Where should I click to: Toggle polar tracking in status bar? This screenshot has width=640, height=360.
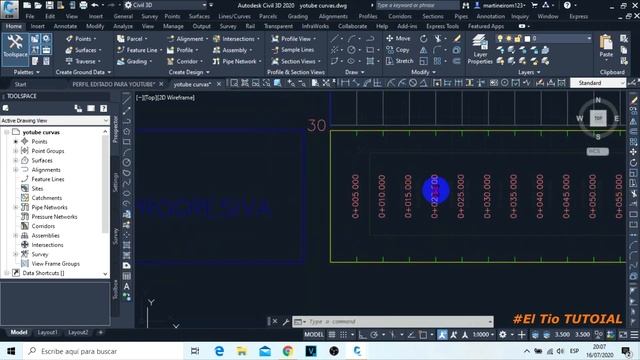374,335
